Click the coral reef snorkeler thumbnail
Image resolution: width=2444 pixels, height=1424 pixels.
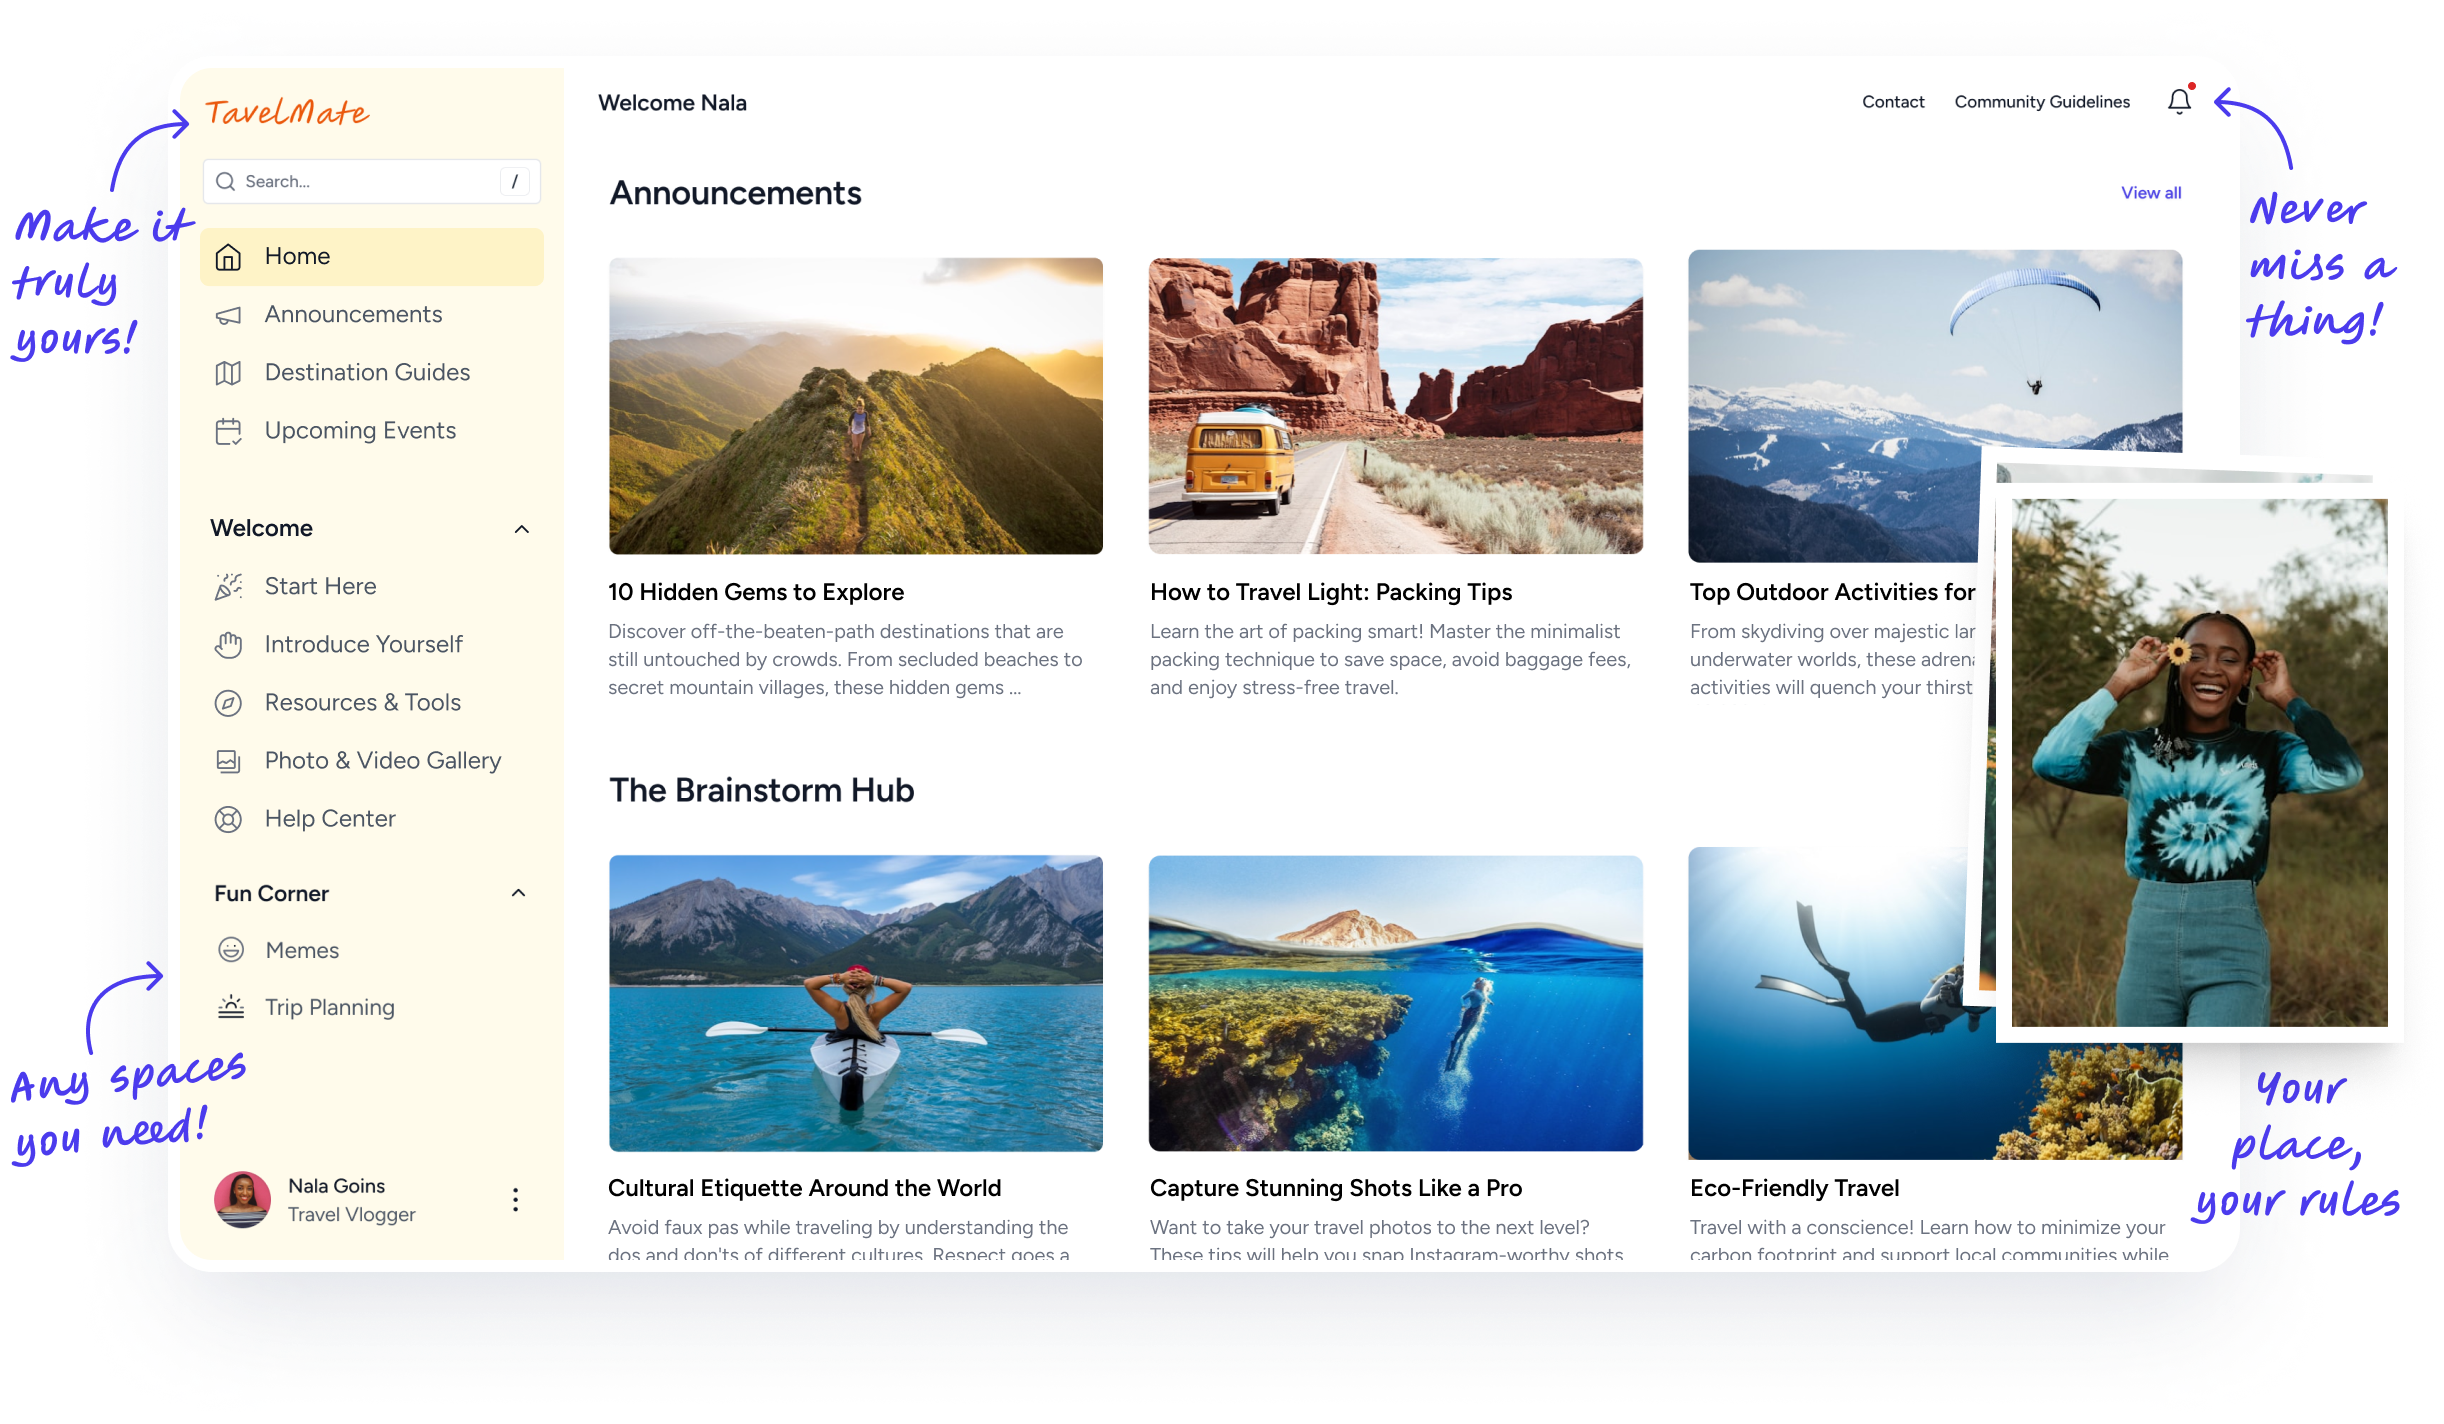pyautogui.click(x=1396, y=1003)
